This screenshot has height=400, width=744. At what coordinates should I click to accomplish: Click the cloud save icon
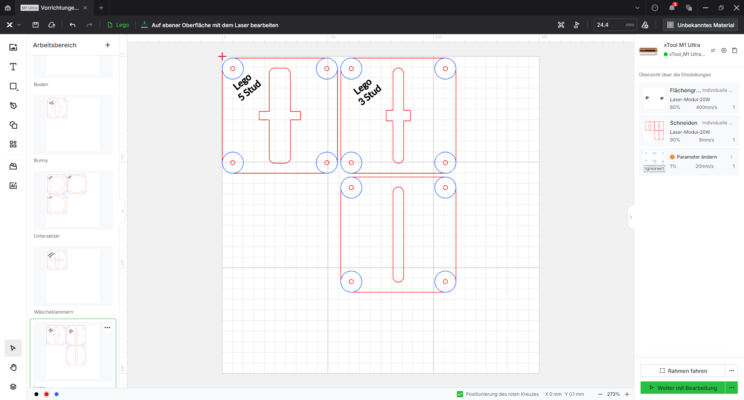(x=52, y=25)
